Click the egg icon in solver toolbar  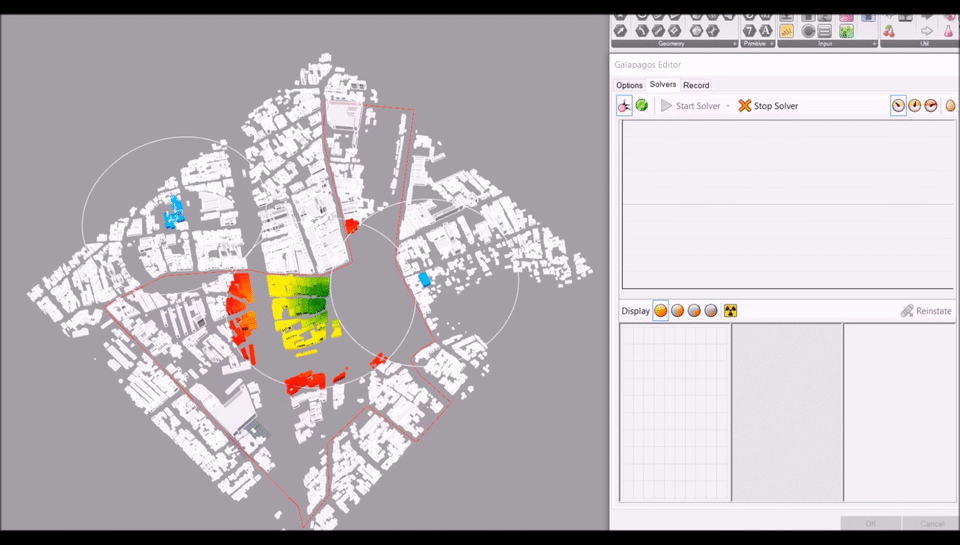pyautogui.click(x=950, y=105)
